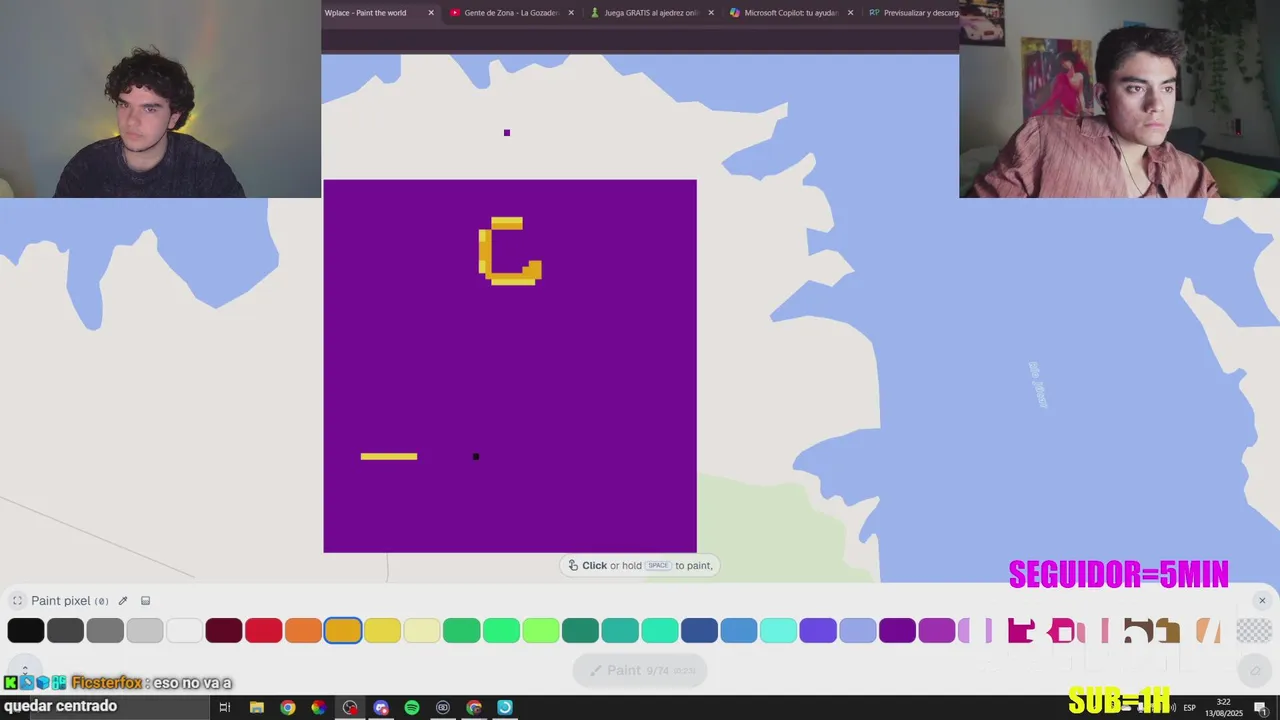Open the notification center icon

tap(1259, 707)
